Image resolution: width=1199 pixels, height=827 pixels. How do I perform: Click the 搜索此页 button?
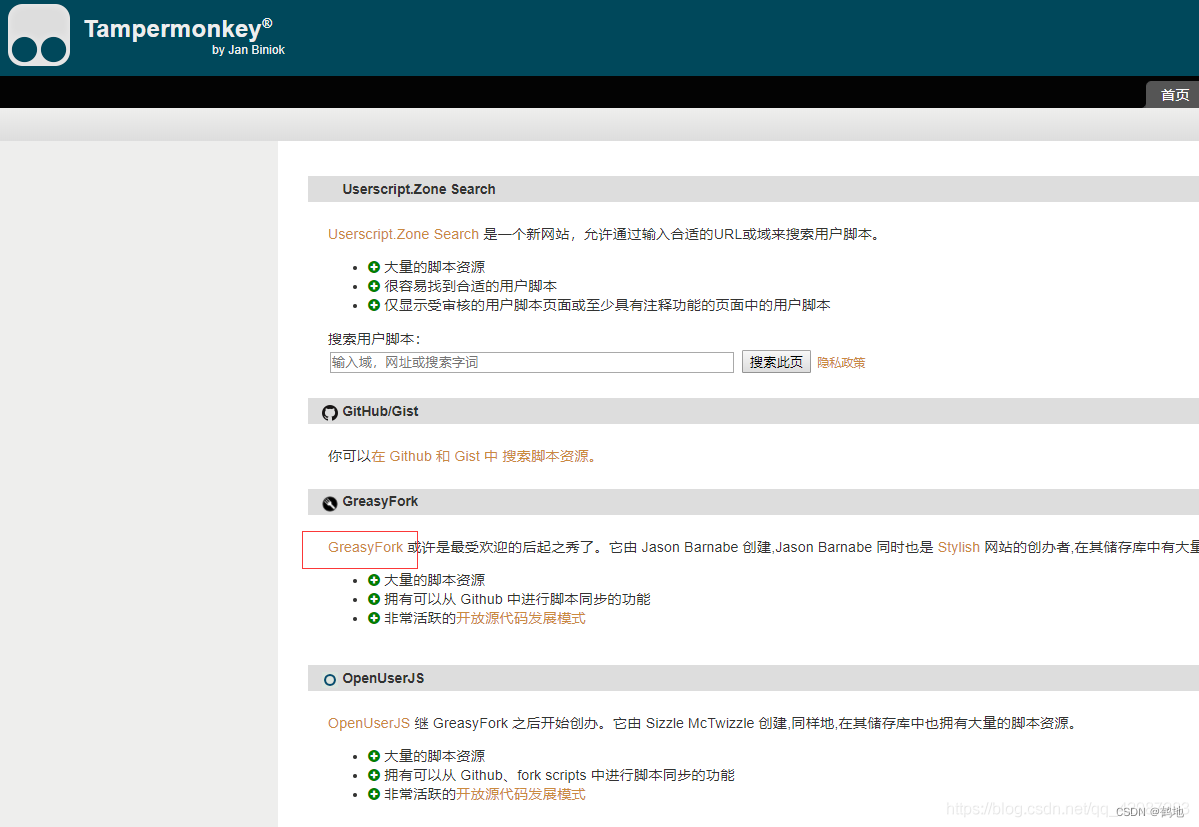pyautogui.click(x=776, y=362)
